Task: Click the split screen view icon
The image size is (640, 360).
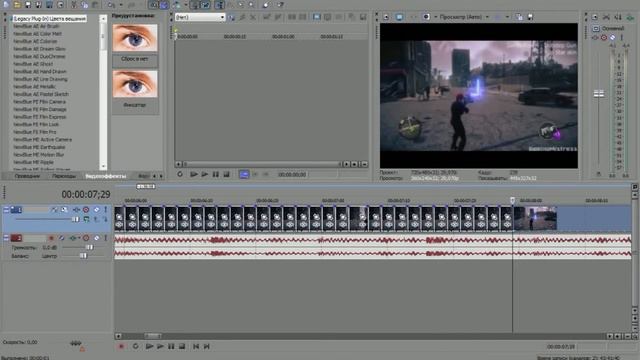Action: pos(426,17)
